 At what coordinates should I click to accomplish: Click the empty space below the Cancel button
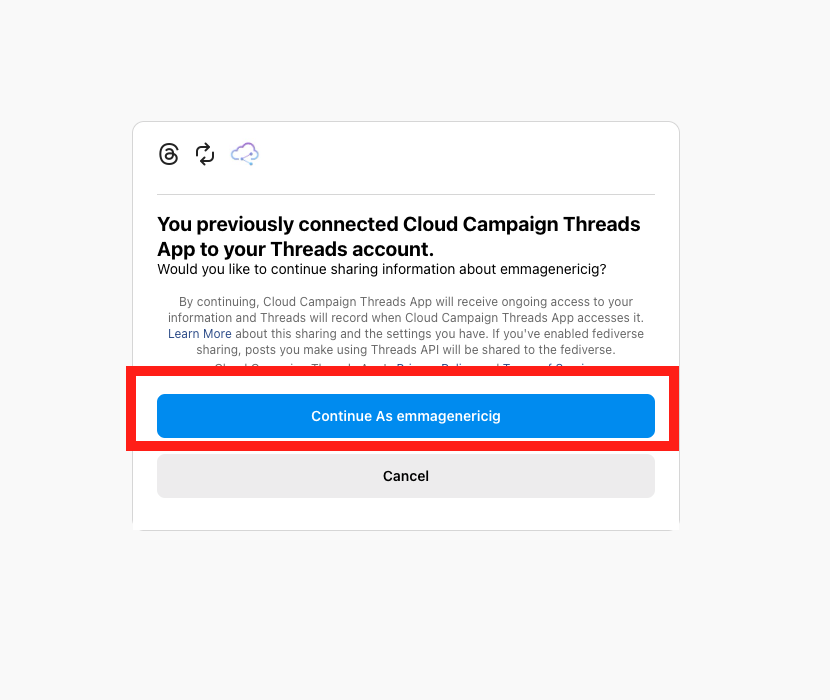point(405,514)
